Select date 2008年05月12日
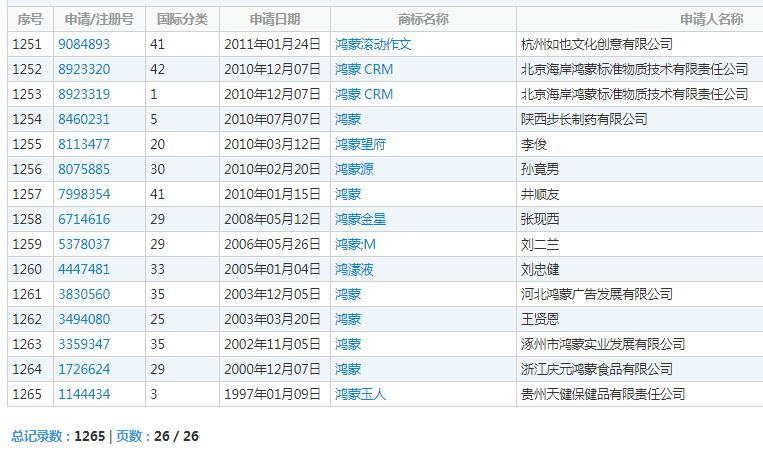 (x=272, y=219)
